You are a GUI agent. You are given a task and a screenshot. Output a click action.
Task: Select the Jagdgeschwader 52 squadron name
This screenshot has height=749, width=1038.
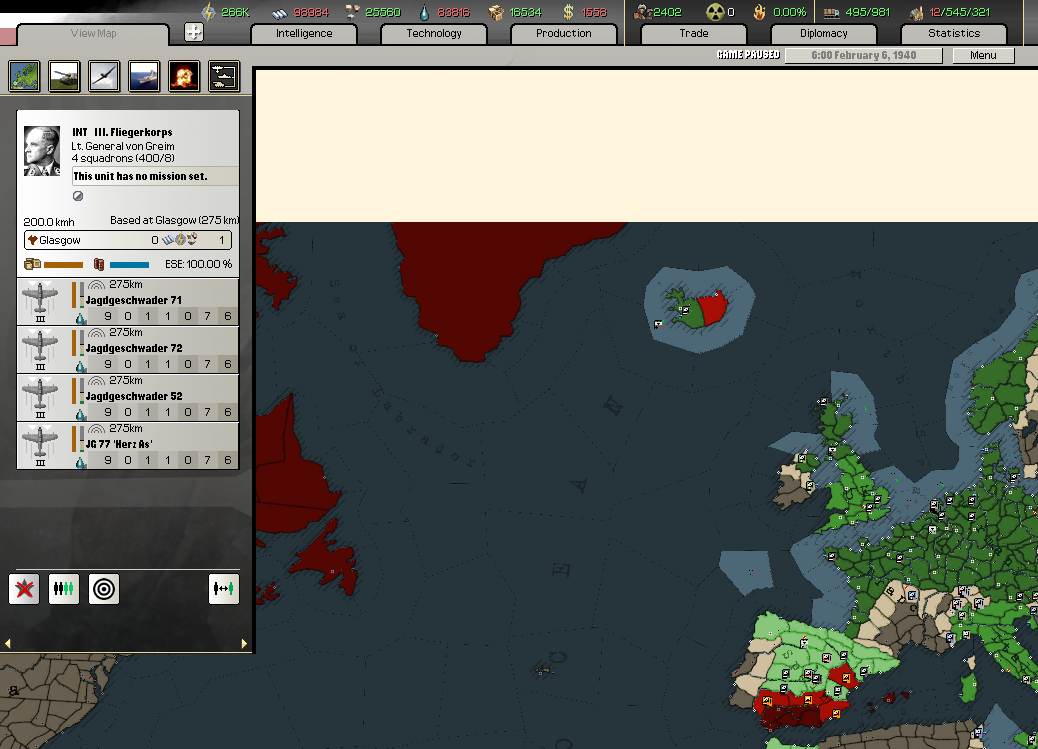[x=134, y=396]
